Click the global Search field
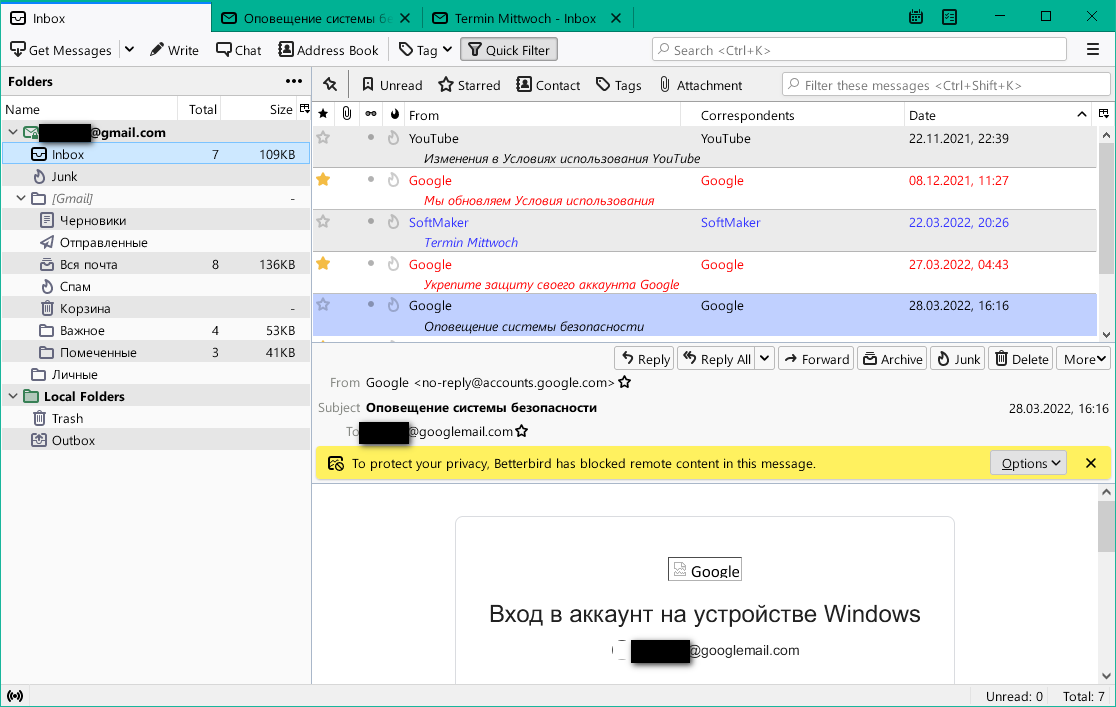 point(859,50)
